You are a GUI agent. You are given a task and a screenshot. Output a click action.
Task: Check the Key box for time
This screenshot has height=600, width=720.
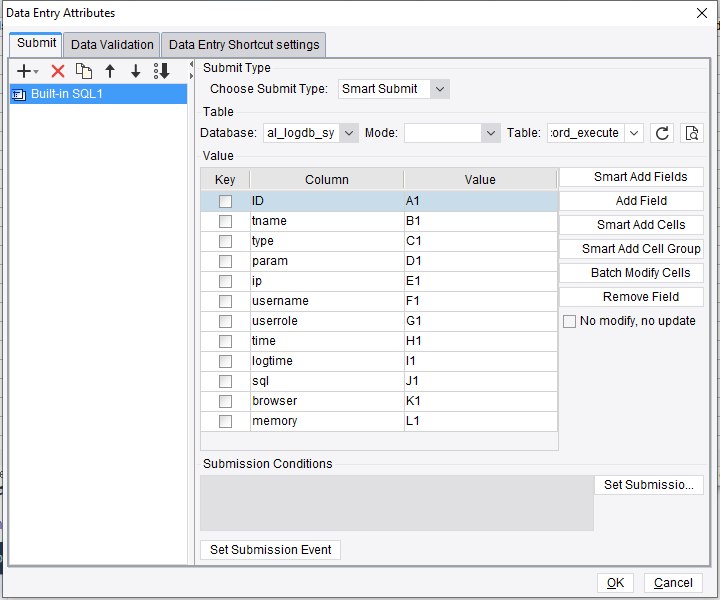225,341
